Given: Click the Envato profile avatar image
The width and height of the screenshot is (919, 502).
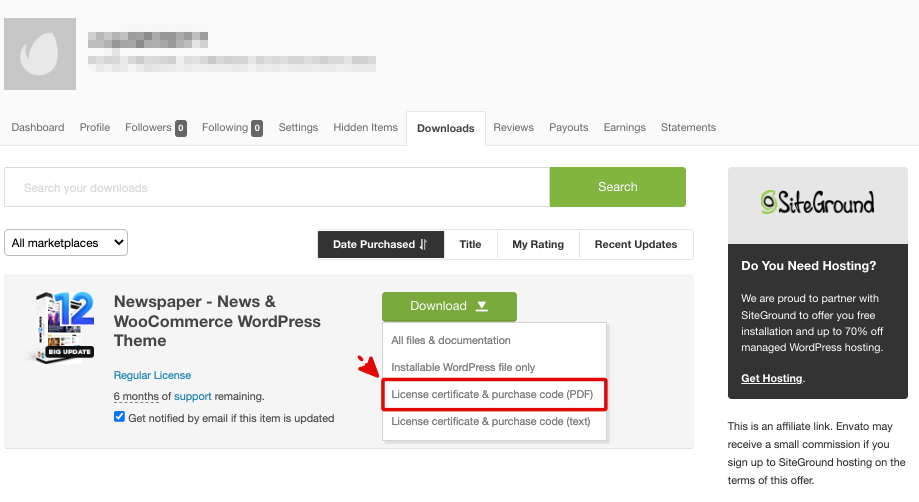Looking at the screenshot, I should (x=40, y=54).
